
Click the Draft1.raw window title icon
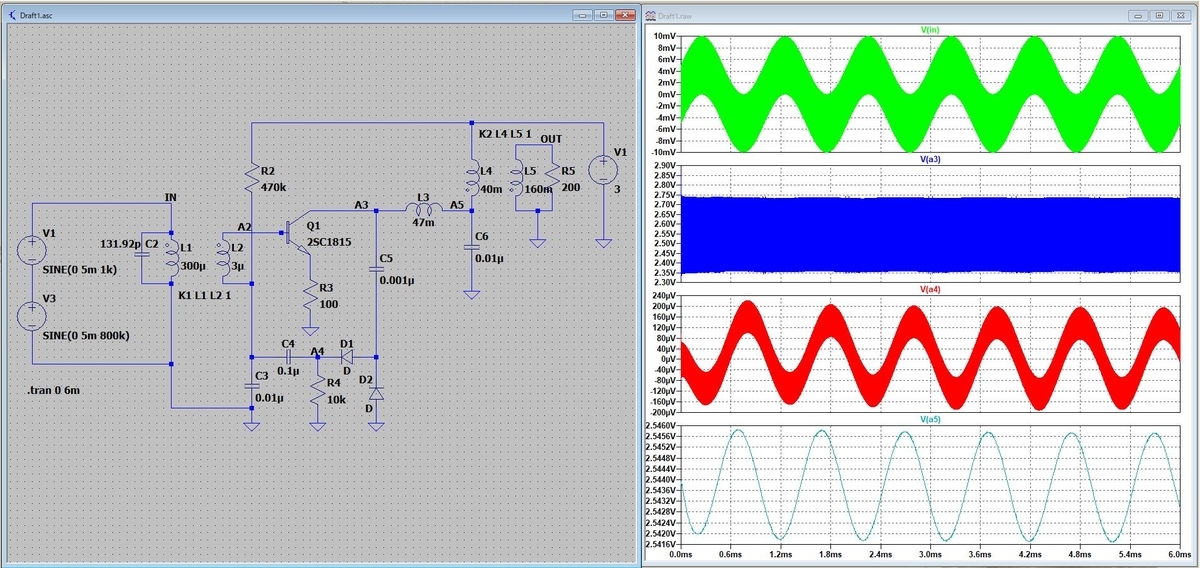point(652,17)
